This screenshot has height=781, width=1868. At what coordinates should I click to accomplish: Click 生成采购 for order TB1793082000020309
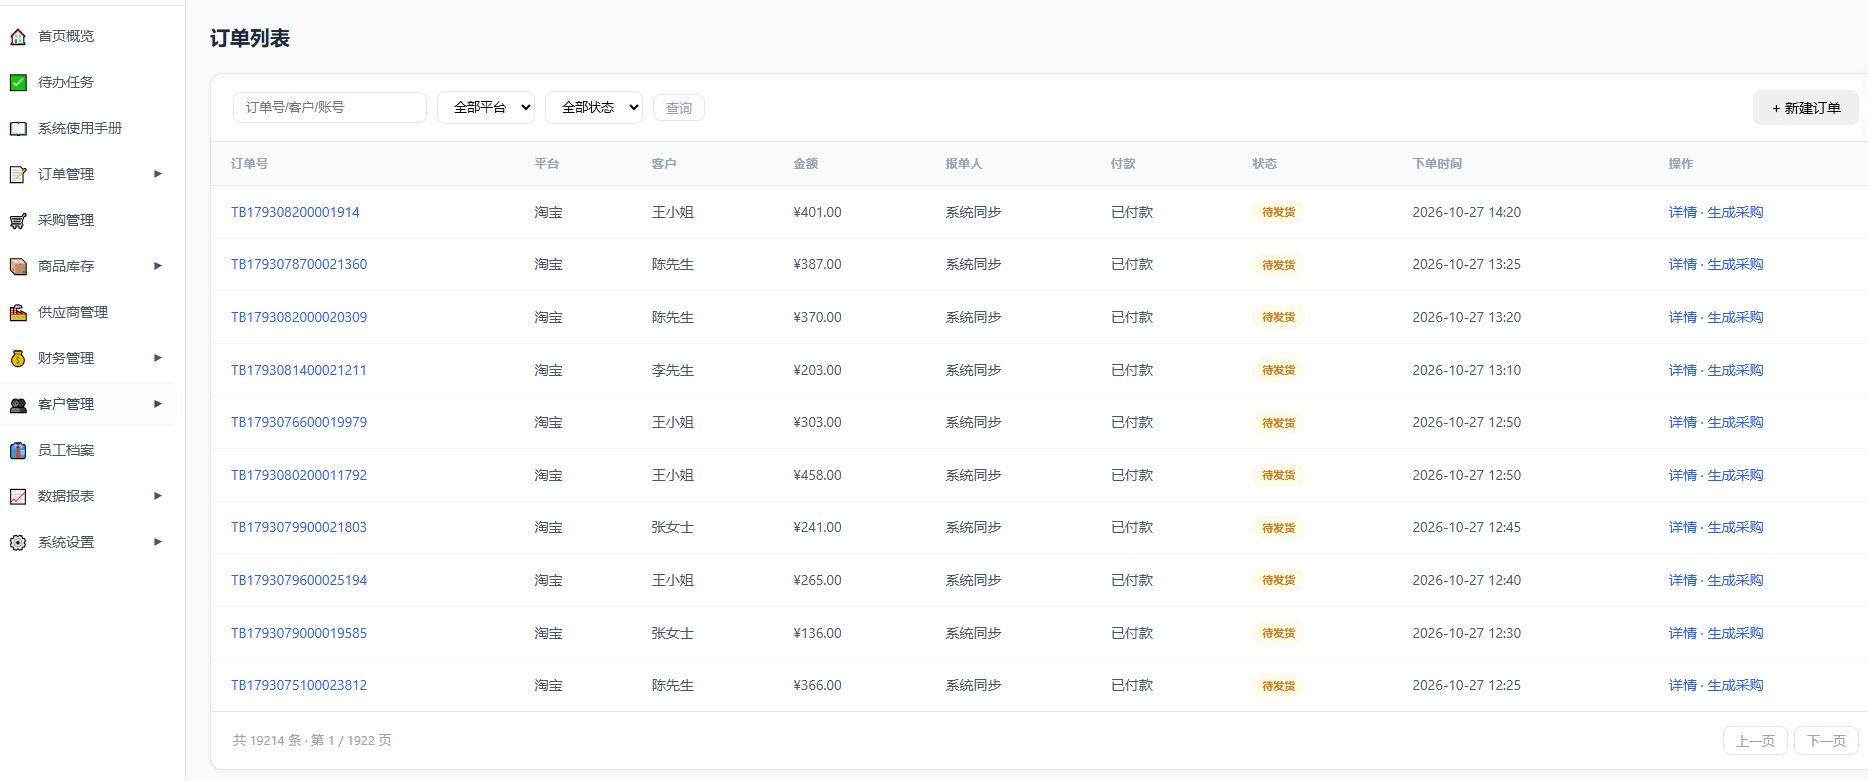pyautogui.click(x=1735, y=317)
